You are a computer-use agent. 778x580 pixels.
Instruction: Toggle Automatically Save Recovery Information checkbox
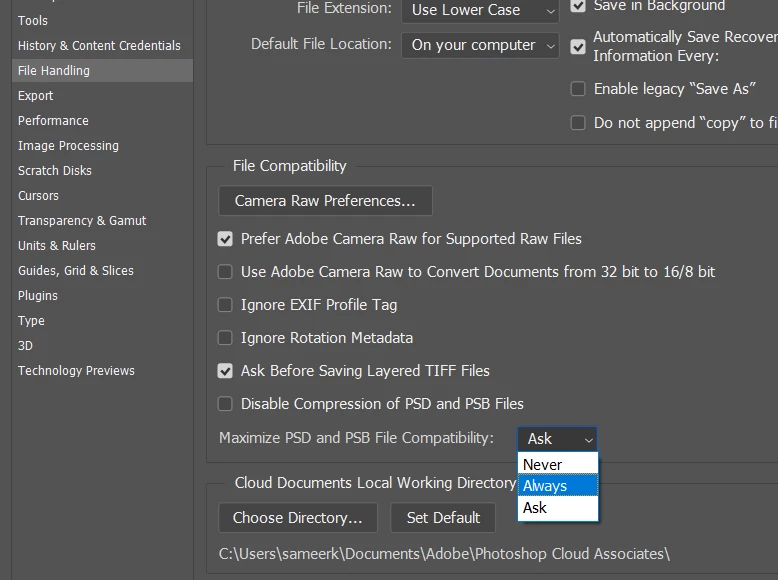click(x=578, y=47)
